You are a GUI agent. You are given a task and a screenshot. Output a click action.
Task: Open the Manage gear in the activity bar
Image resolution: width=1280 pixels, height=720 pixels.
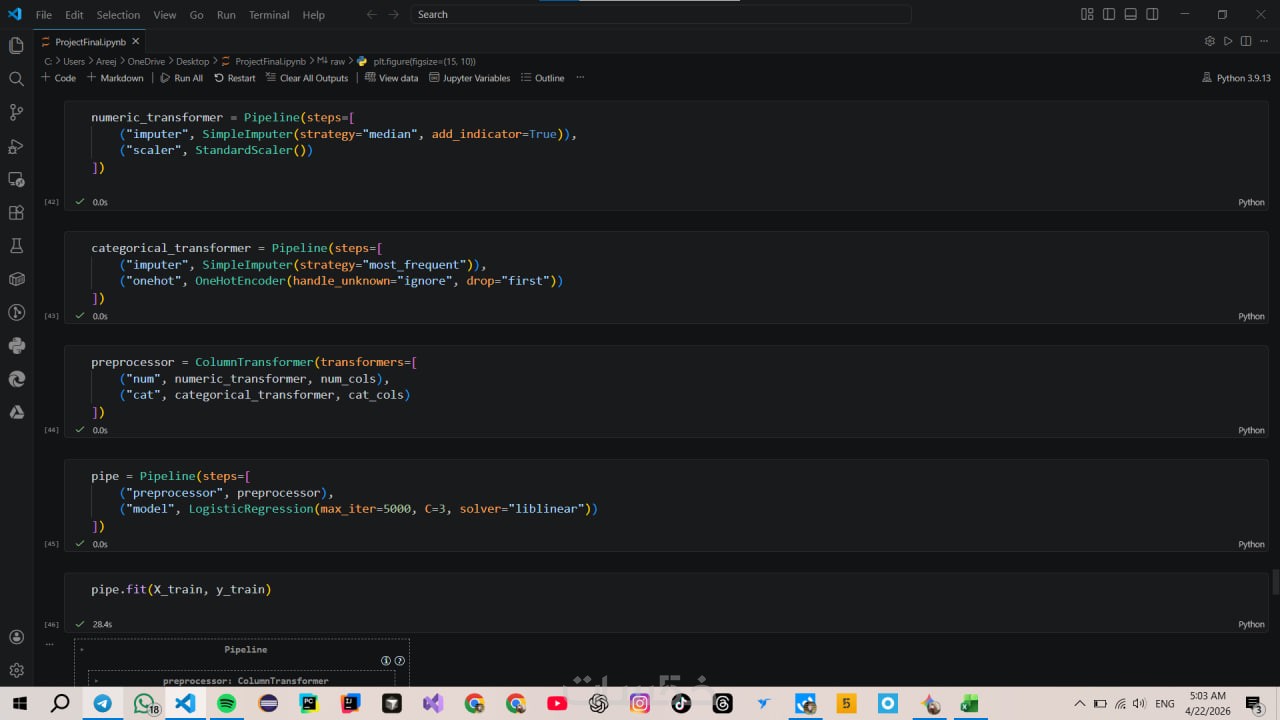16,670
